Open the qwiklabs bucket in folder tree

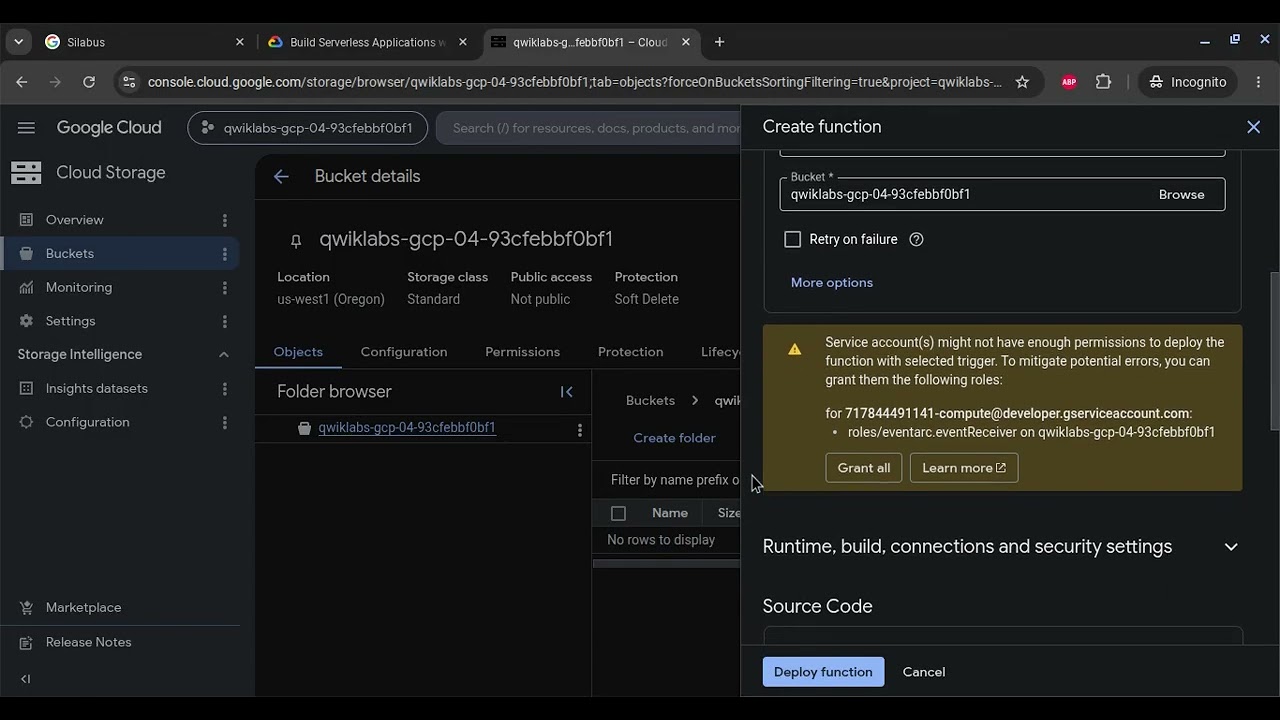(x=407, y=428)
